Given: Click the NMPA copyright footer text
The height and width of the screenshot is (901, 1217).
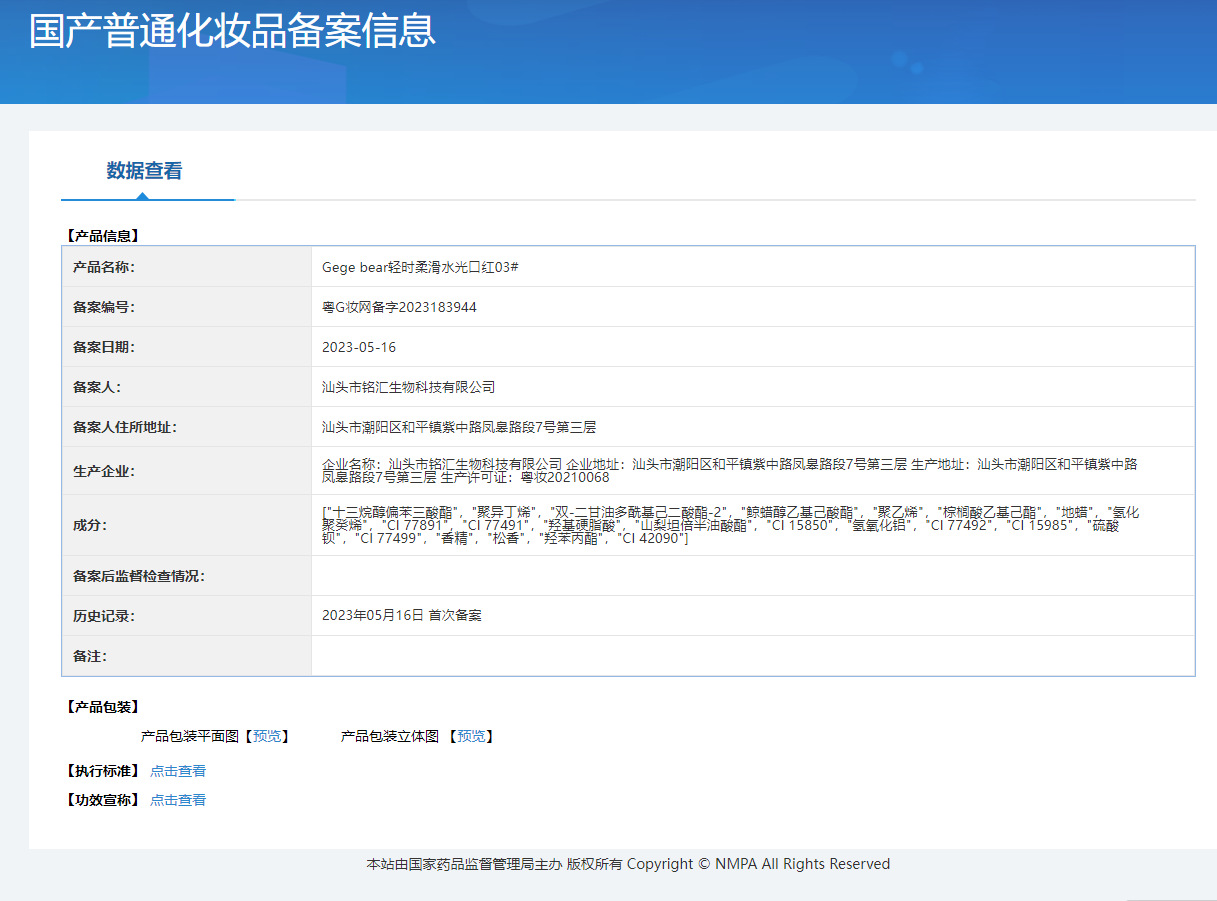Looking at the screenshot, I should (x=628, y=864).
